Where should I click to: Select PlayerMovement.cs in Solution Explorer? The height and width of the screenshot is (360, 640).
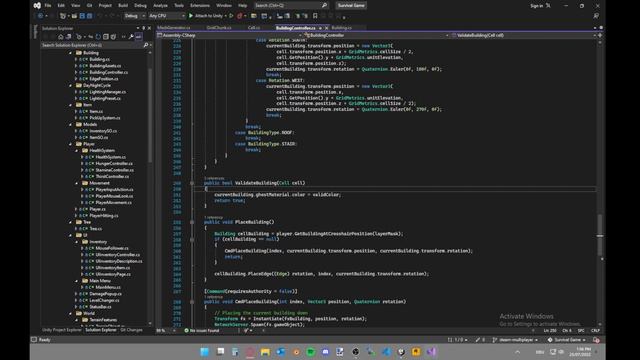click(113, 203)
